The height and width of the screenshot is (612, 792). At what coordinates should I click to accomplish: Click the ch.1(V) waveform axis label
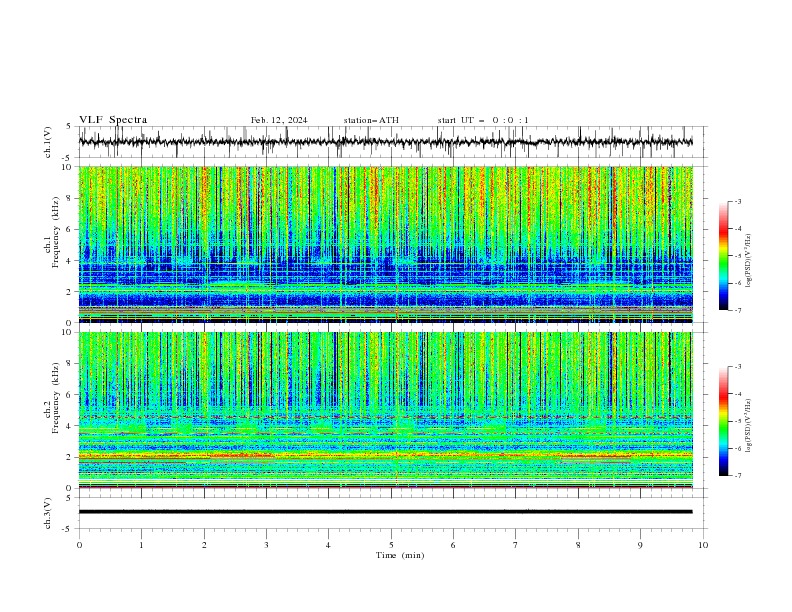47,142
